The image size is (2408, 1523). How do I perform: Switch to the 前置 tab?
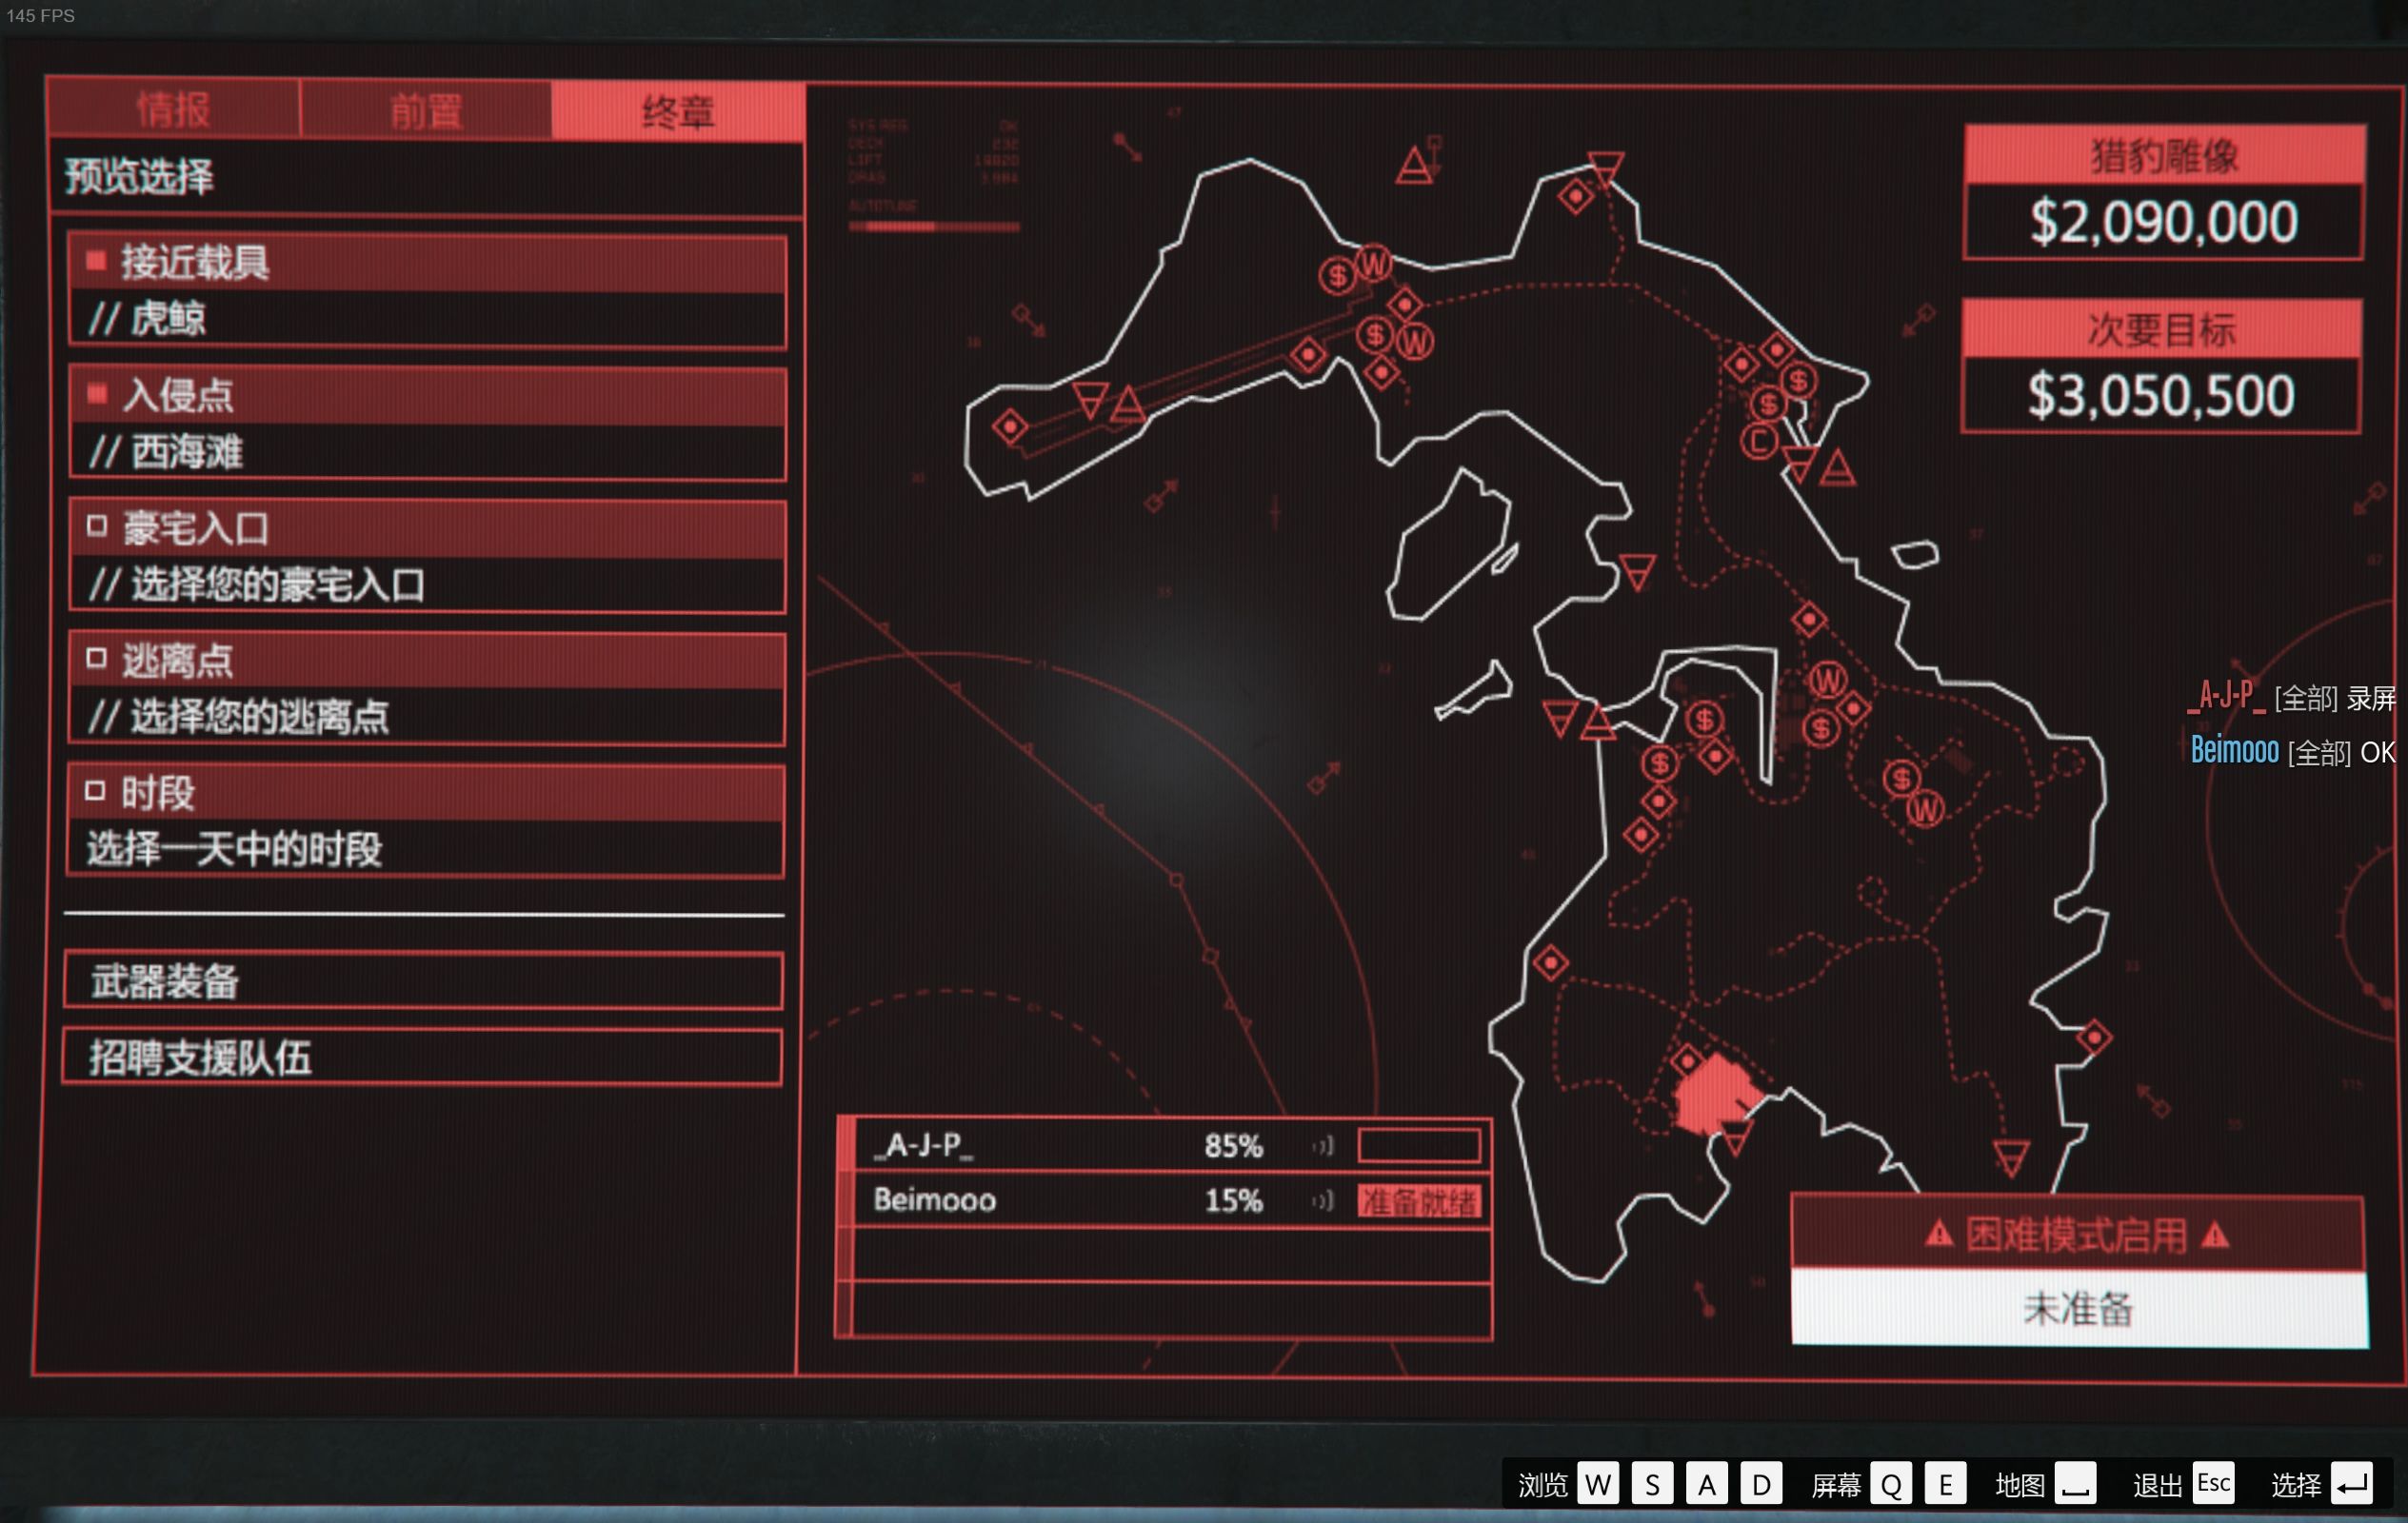click(426, 111)
